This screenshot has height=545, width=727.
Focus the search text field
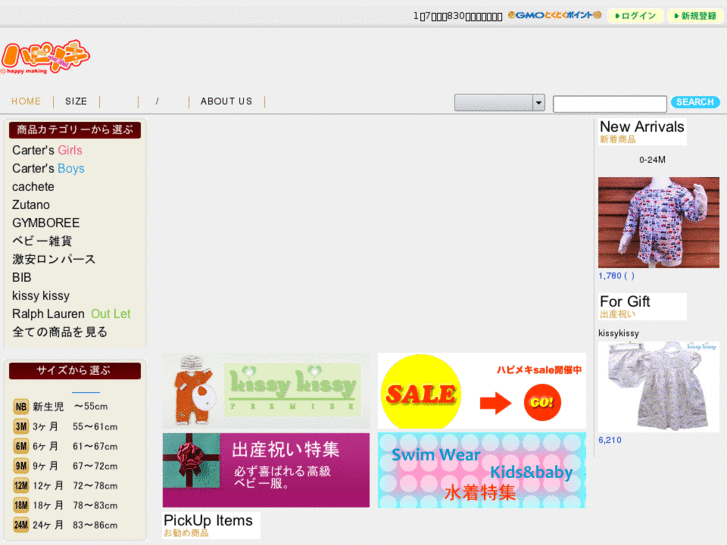[610, 104]
